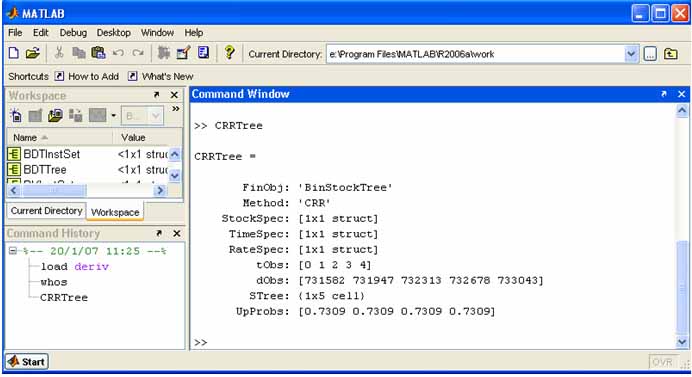Screen dimensions: 692x377
Task: Click Workspace import data icon
Action: (55, 116)
